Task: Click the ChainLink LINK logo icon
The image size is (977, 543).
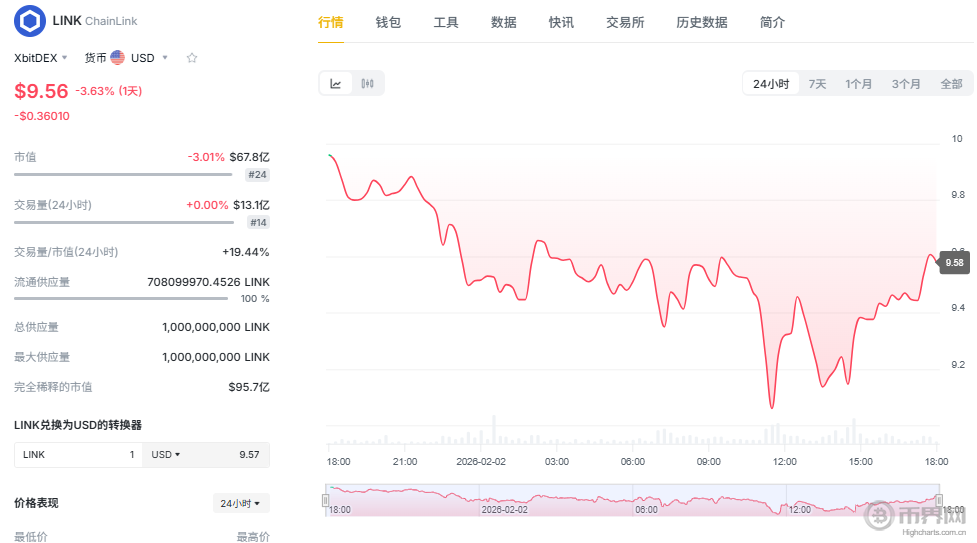Action: [x=30, y=21]
